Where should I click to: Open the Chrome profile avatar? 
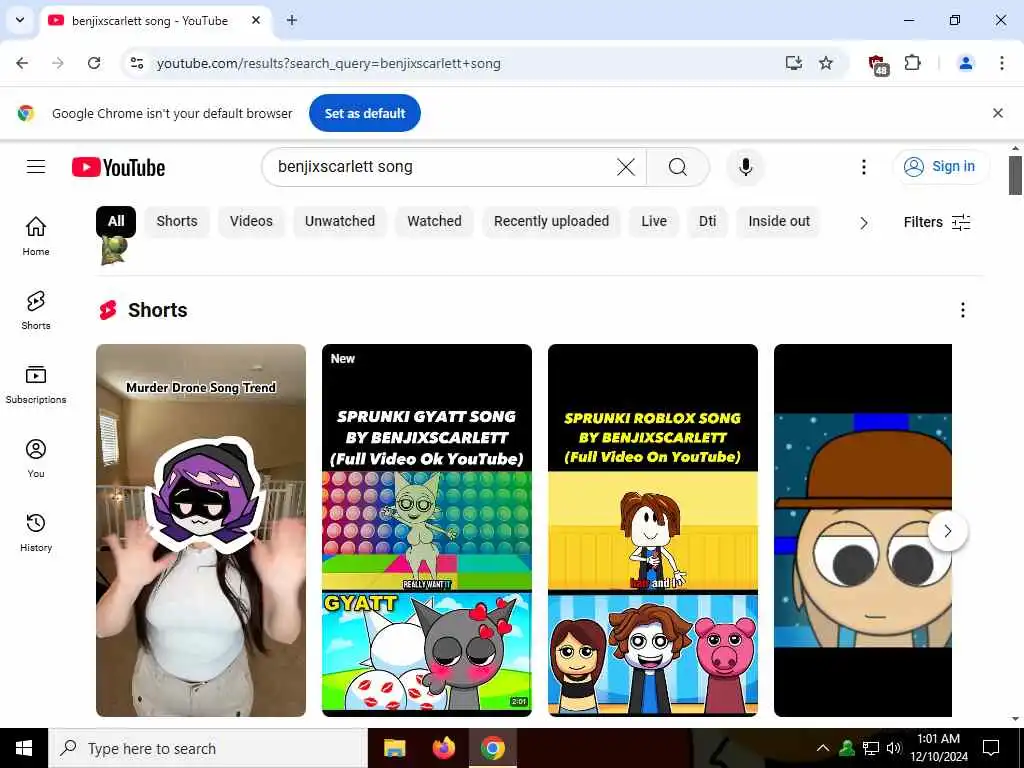tap(966, 63)
